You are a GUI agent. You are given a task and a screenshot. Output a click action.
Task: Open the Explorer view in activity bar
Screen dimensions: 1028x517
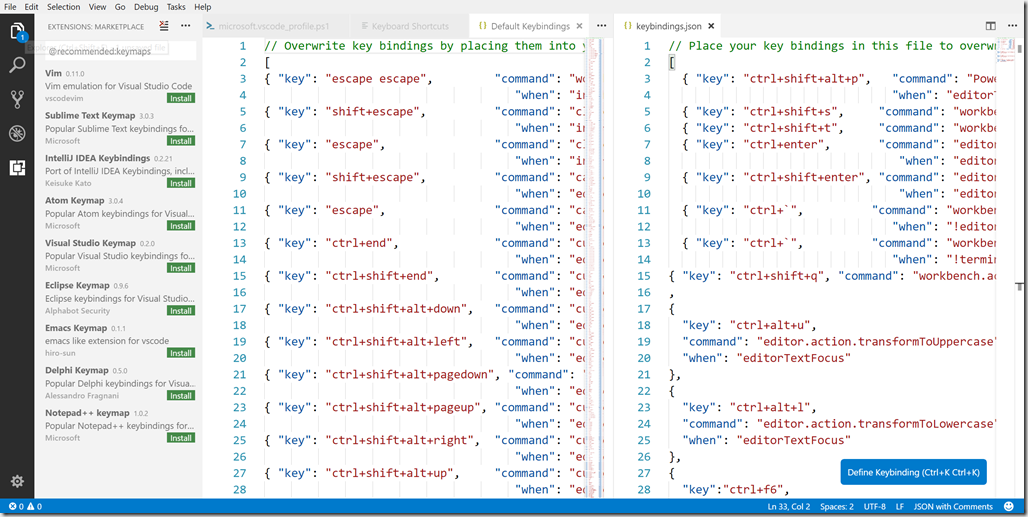click(x=17, y=31)
